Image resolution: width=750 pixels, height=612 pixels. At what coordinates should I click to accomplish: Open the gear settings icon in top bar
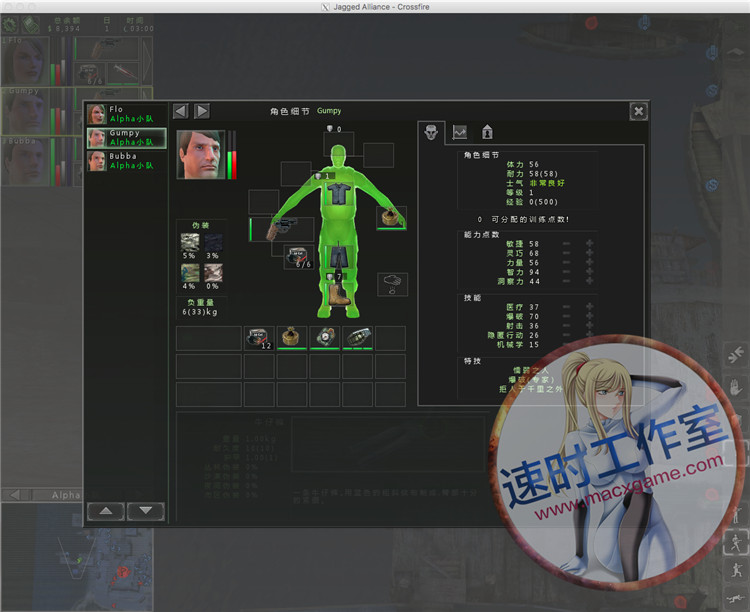10,24
